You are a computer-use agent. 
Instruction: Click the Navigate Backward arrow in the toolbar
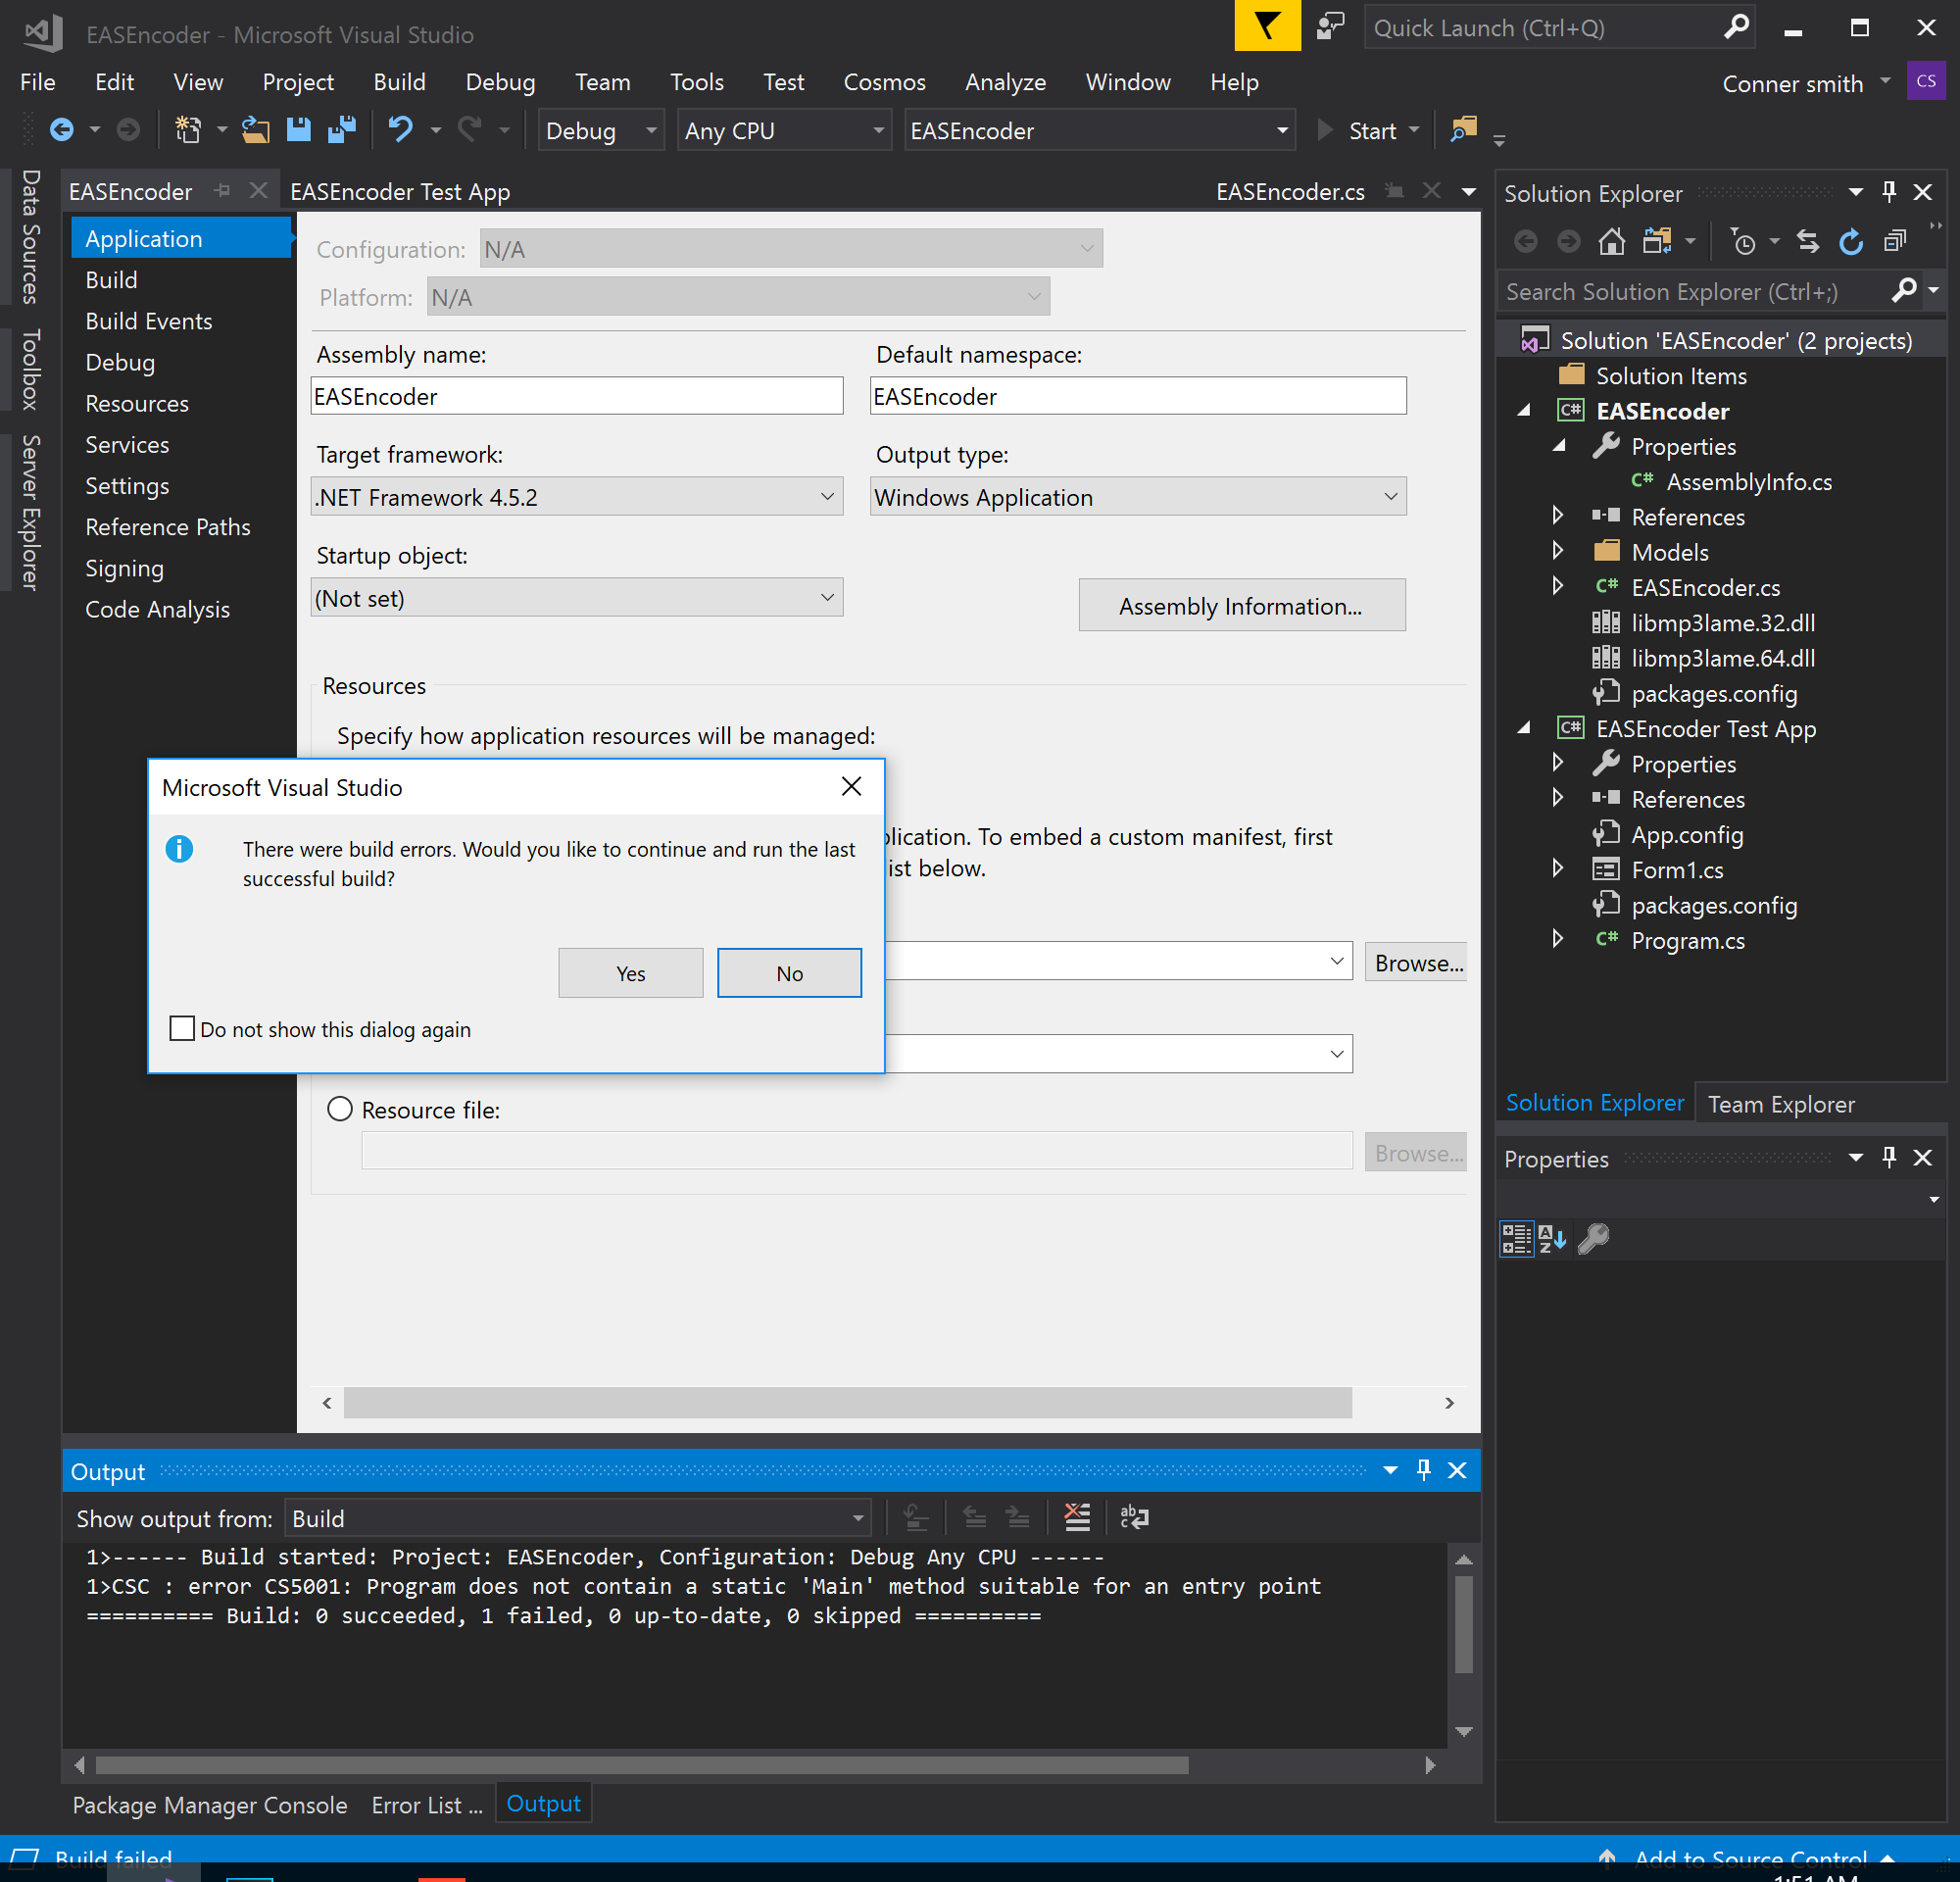[x=61, y=130]
